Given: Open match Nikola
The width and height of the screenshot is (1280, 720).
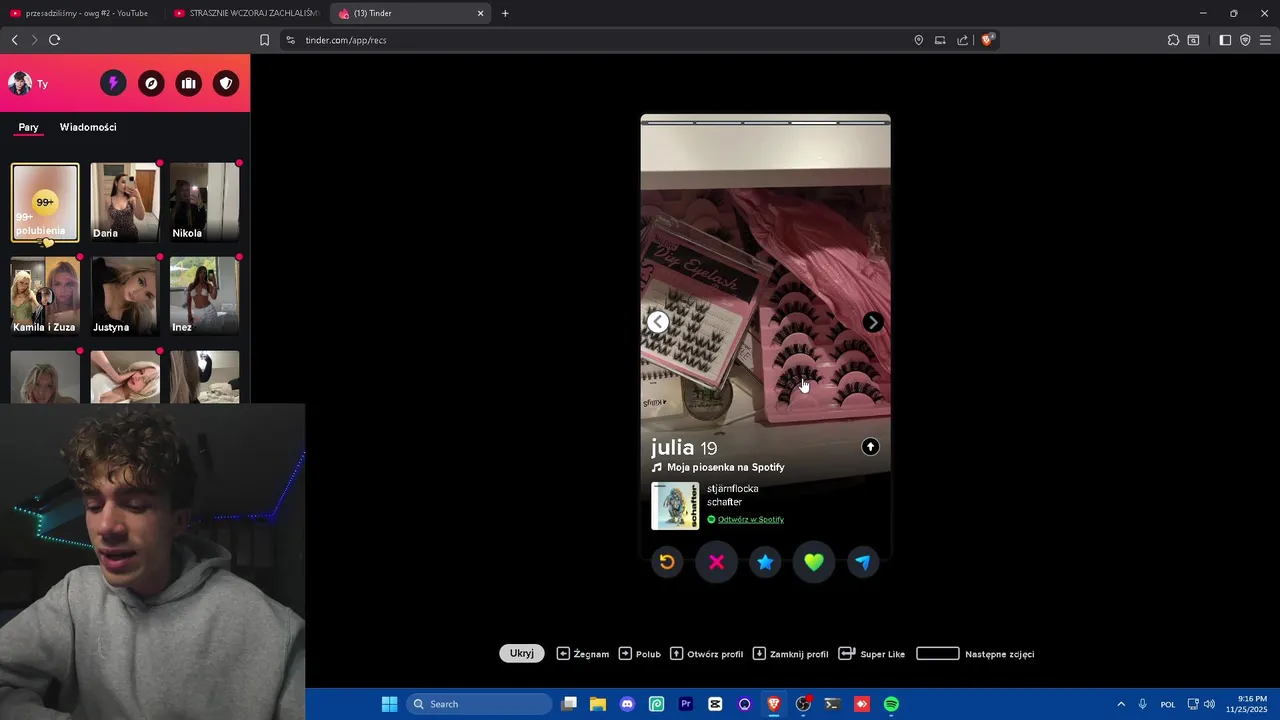Looking at the screenshot, I should (x=204, y=202).
